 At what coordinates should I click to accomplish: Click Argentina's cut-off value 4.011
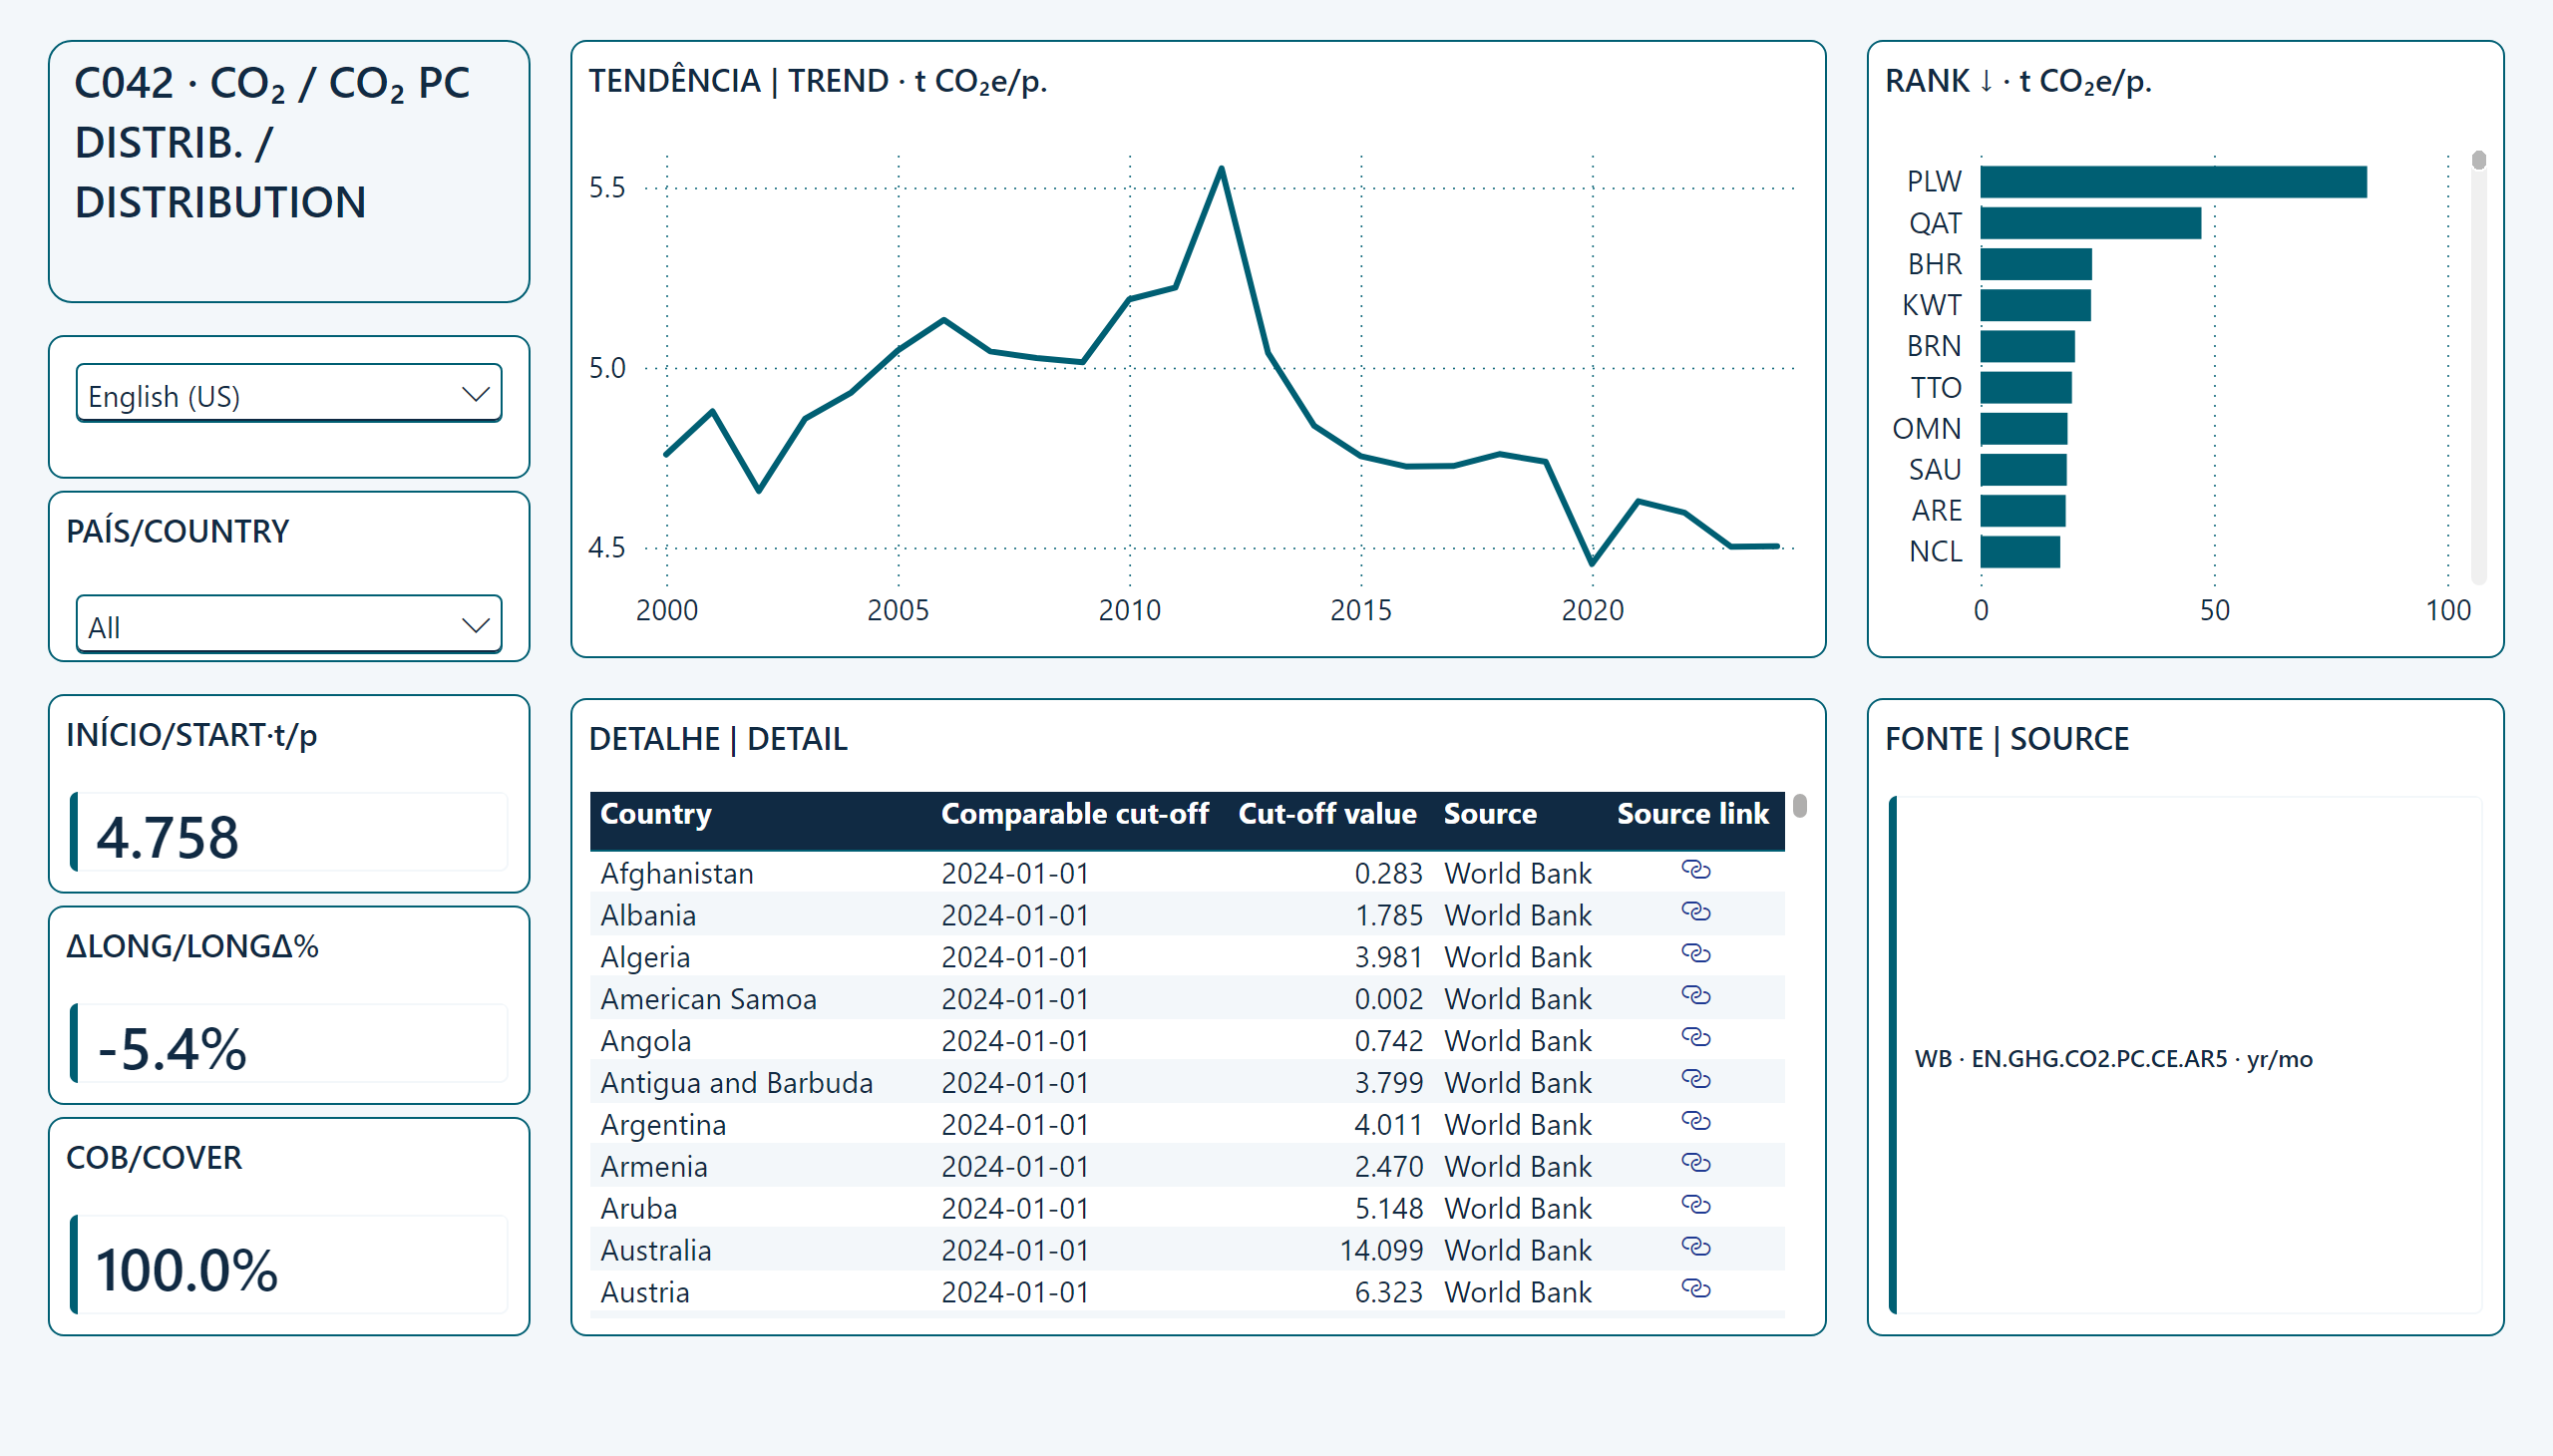click(1388, 1125)
